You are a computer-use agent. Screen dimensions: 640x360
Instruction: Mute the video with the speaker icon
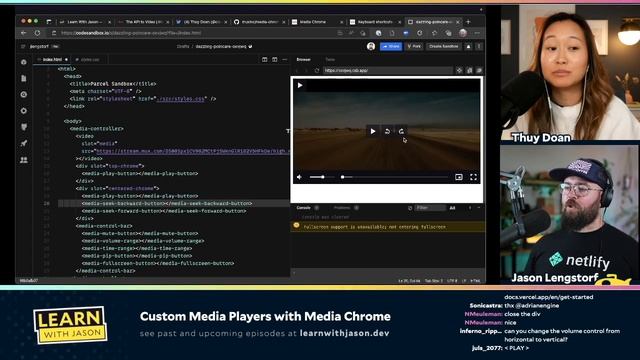[x=300, y=177]
